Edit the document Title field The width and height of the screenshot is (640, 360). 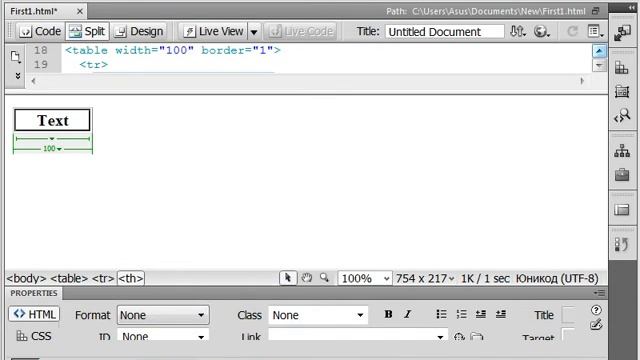tap(444, 32)
